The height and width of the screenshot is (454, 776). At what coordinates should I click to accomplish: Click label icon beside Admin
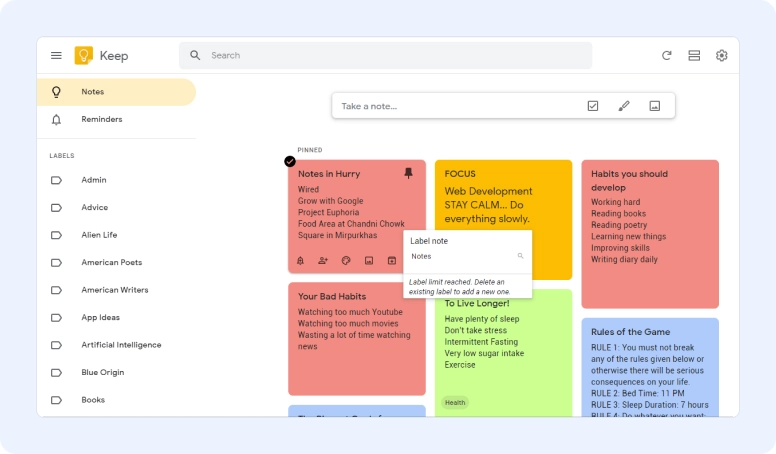click(x=56, y=180)
